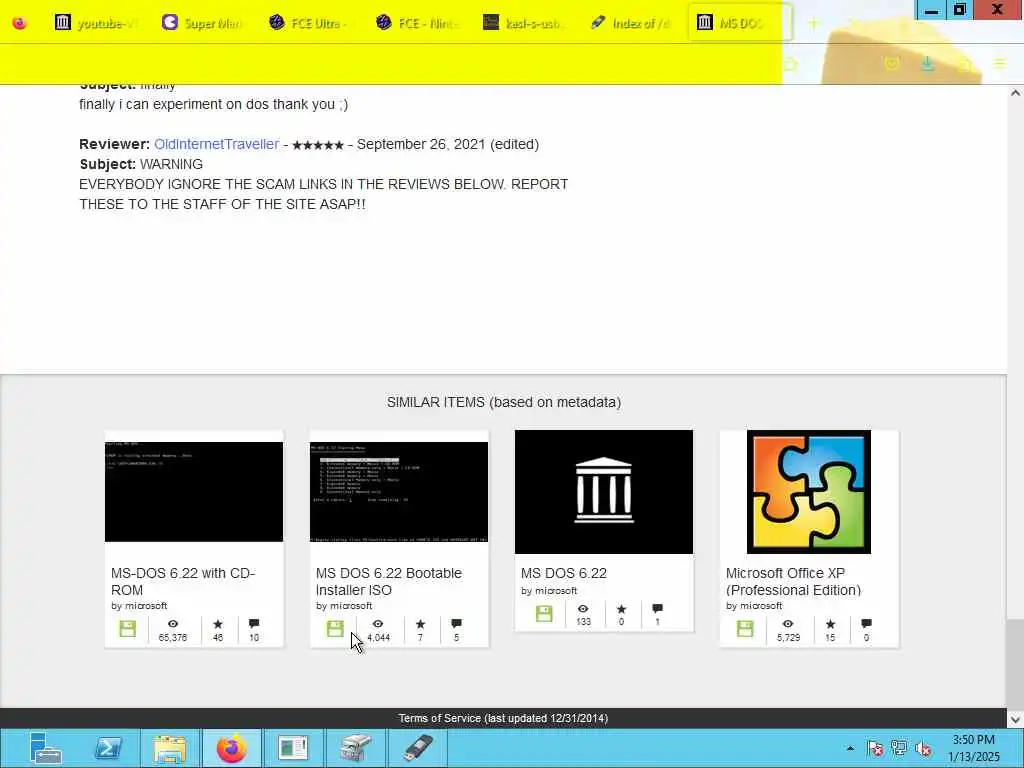Image resolution: width=1024 pixels, height=768 pixels.
Task: Click the reviews bubble icon showing 10
Action: (x=254, y=624)
